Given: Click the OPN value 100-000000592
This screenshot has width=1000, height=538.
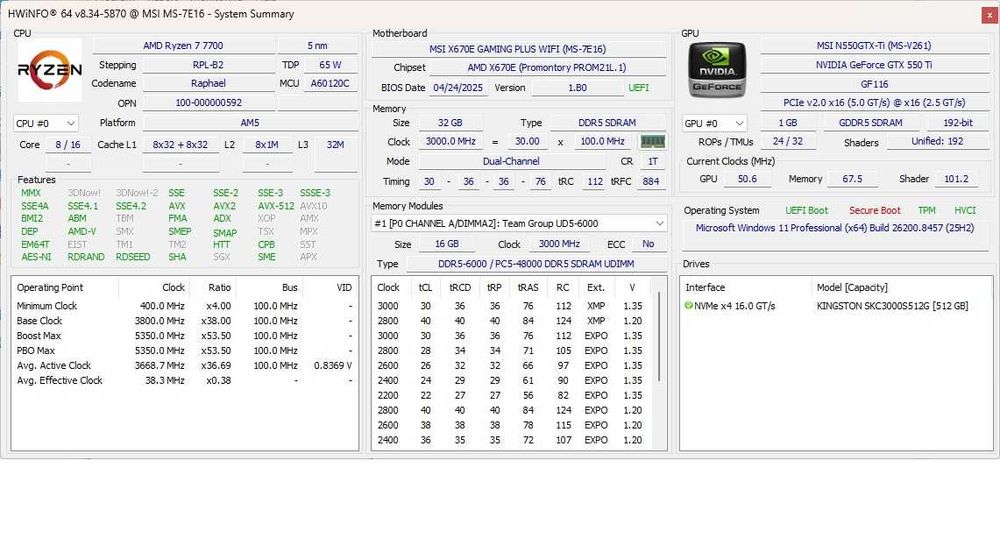Looking at the screenshot, I should tap(208, 103).
